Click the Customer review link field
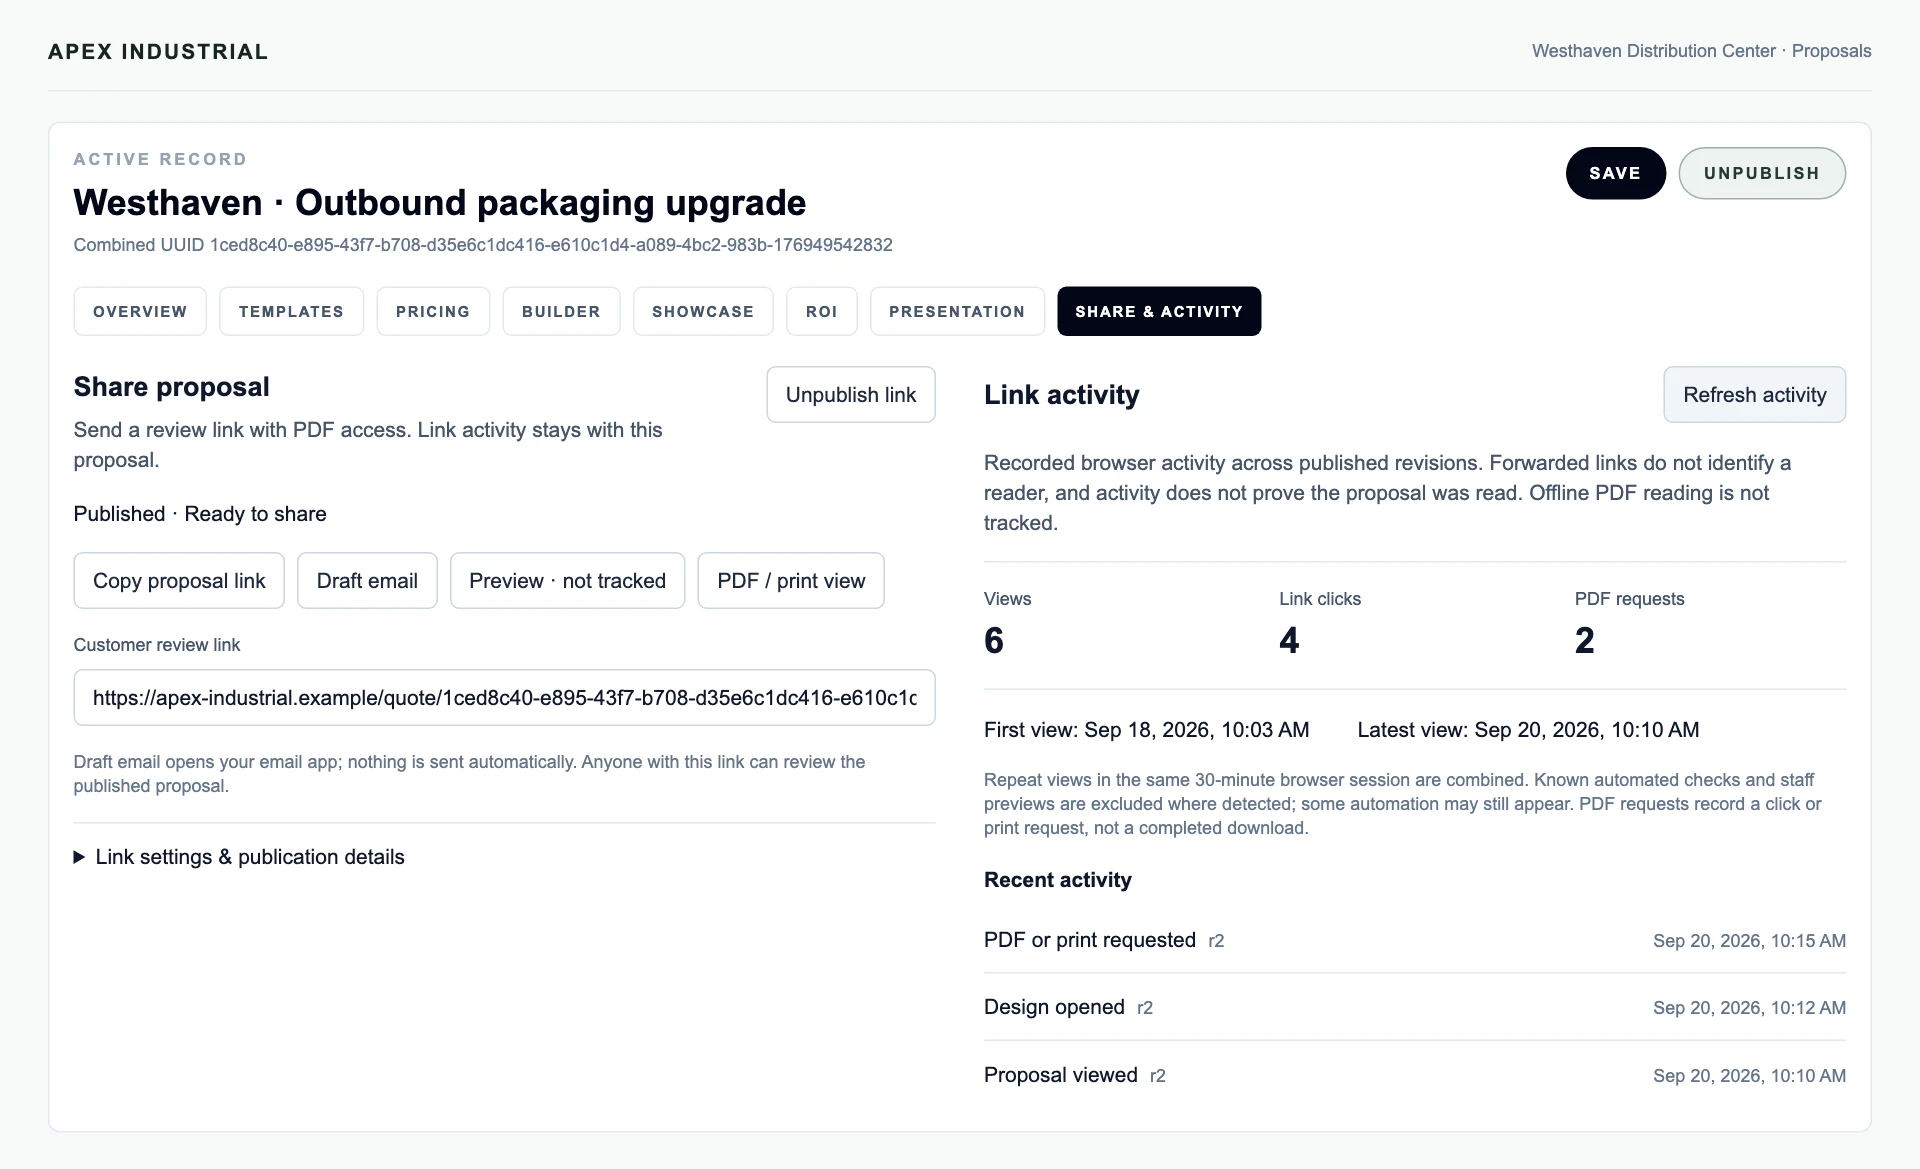The height and width of the screenshot is (1169, 1920). pyautogui.click(x=504, y=697)
